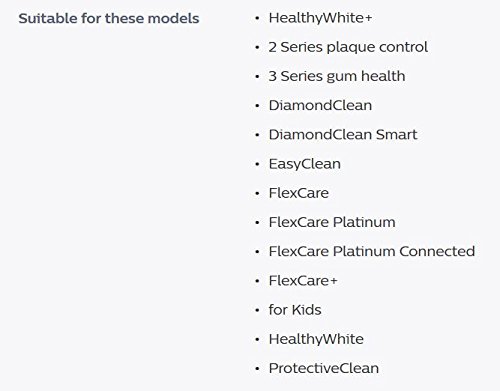This screenshot has height=391, width=500.
Task: Select the 'for Kids' entry
Action: coord(295,310)
